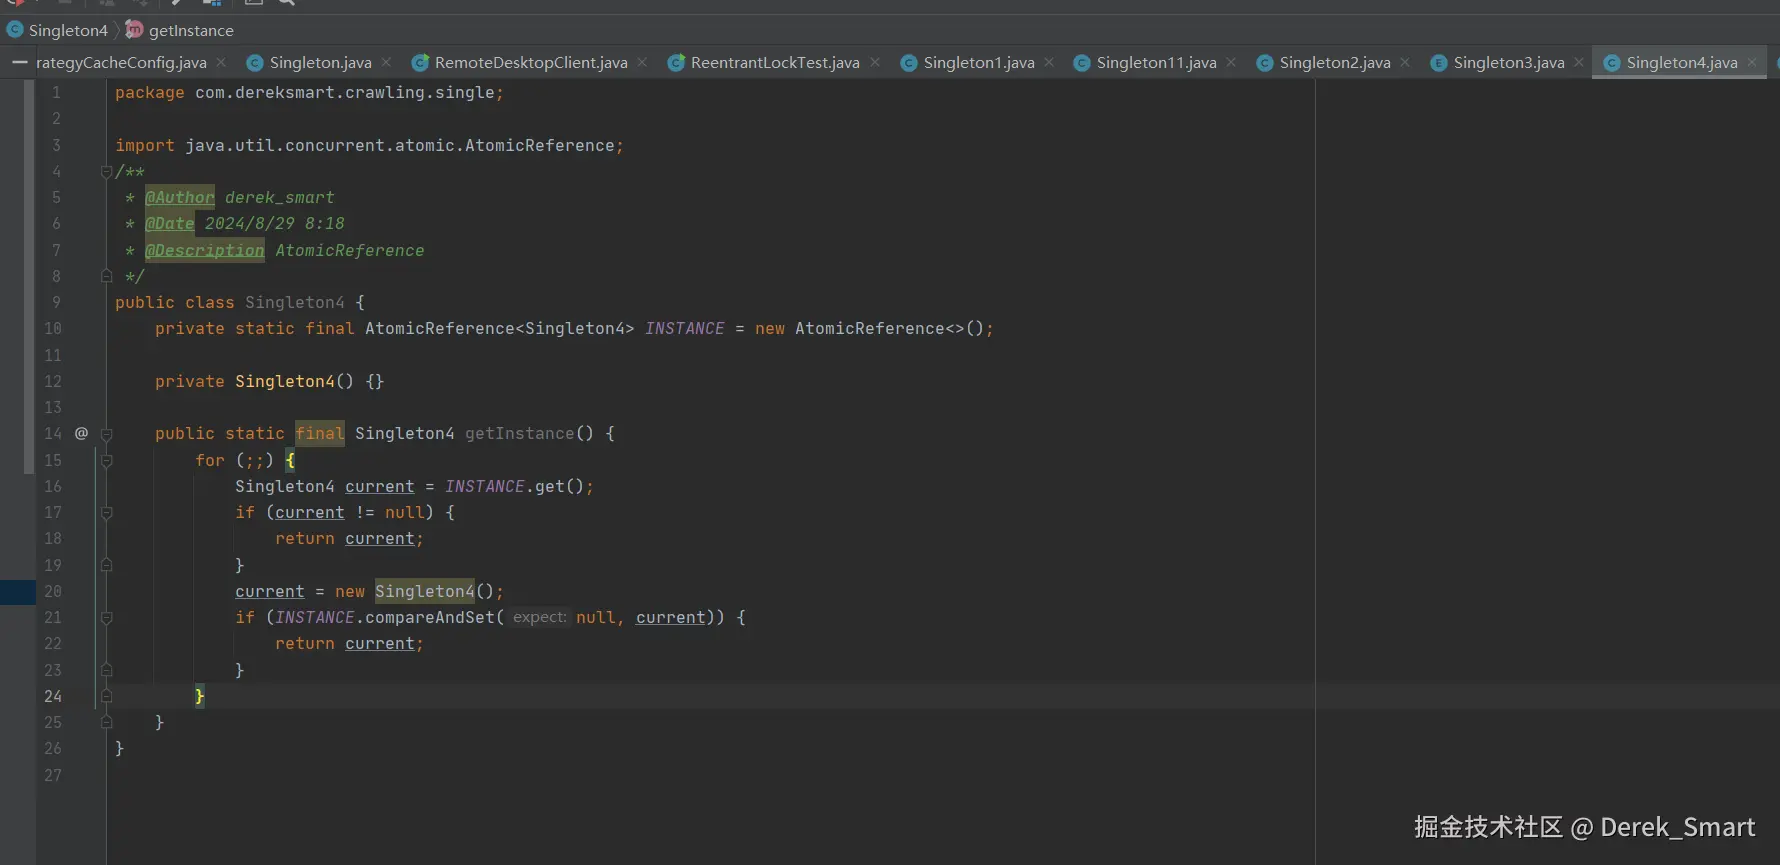
Task: Click the @Date Javadoc tag
Action: (170, 223)
